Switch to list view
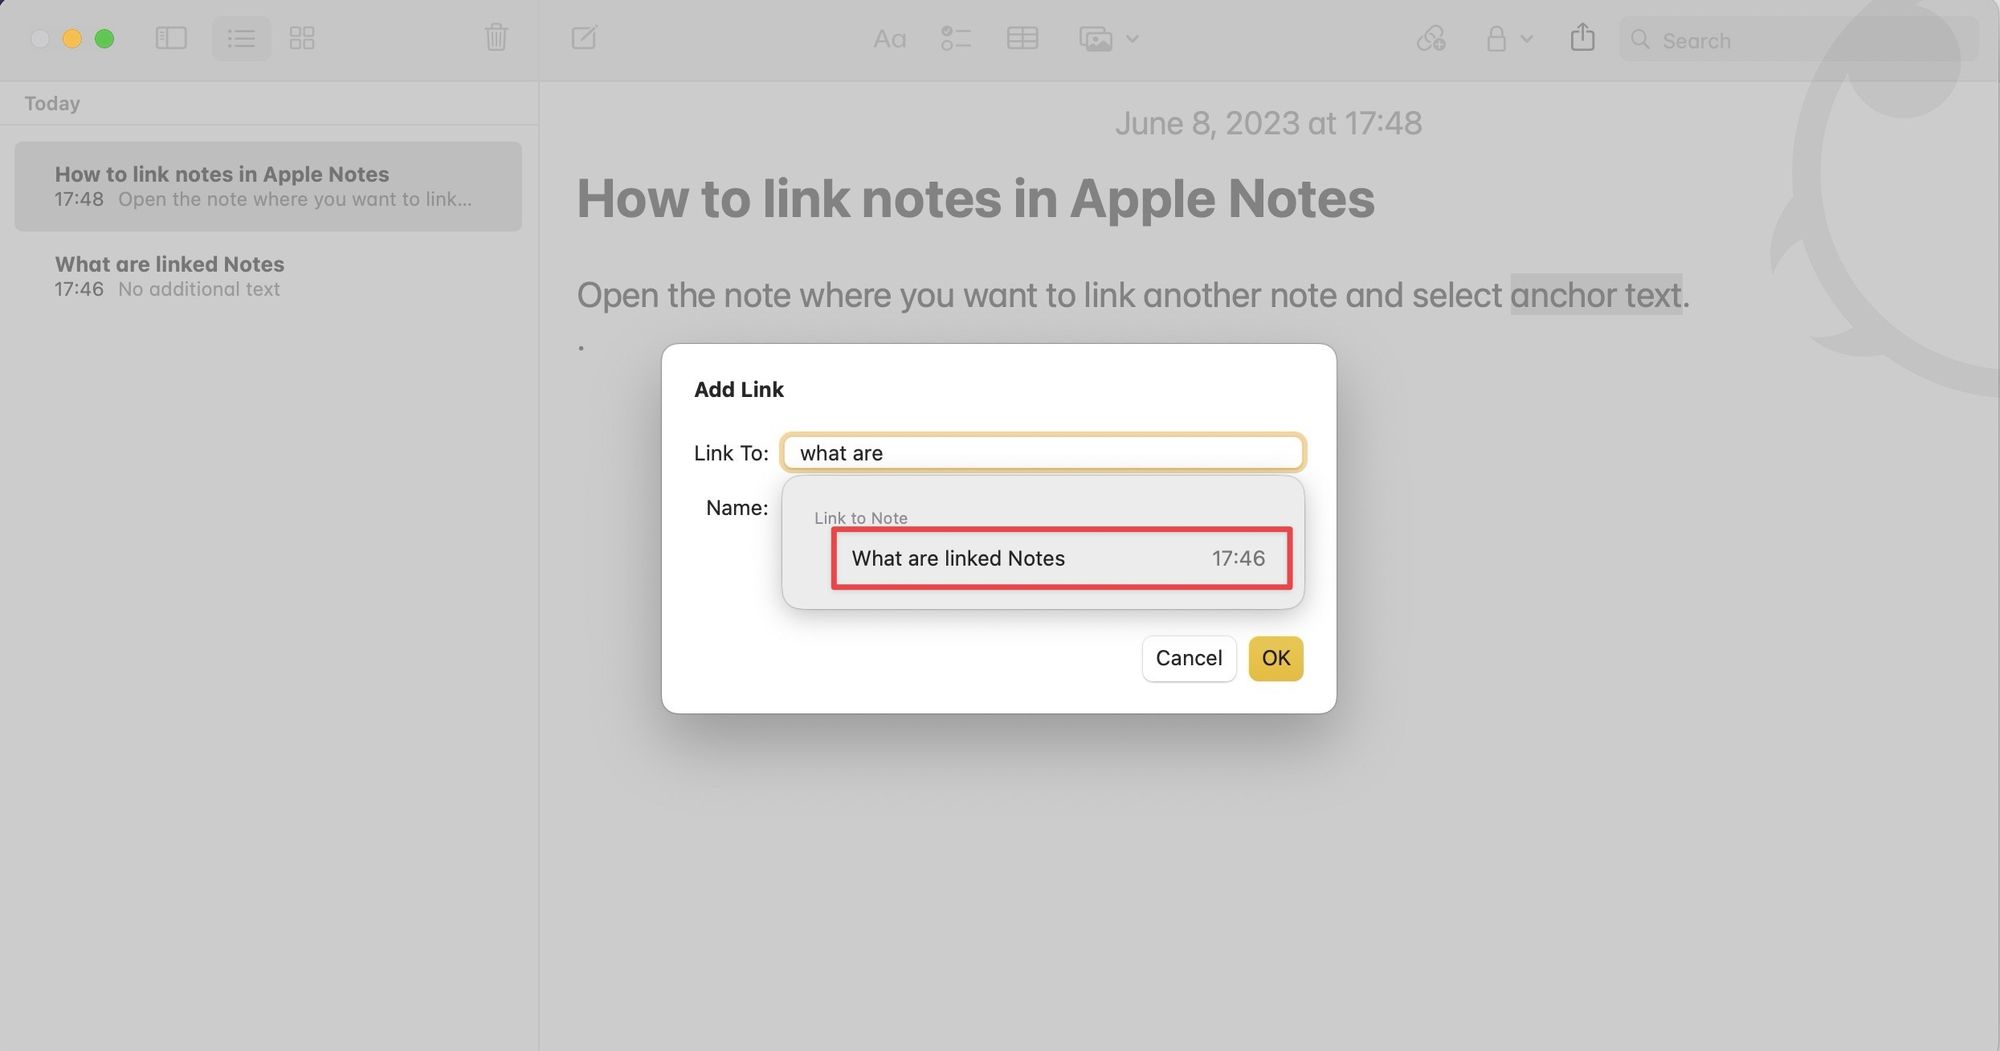Viewport: 2000px width, 1051px height. click(x=241, y=38)
